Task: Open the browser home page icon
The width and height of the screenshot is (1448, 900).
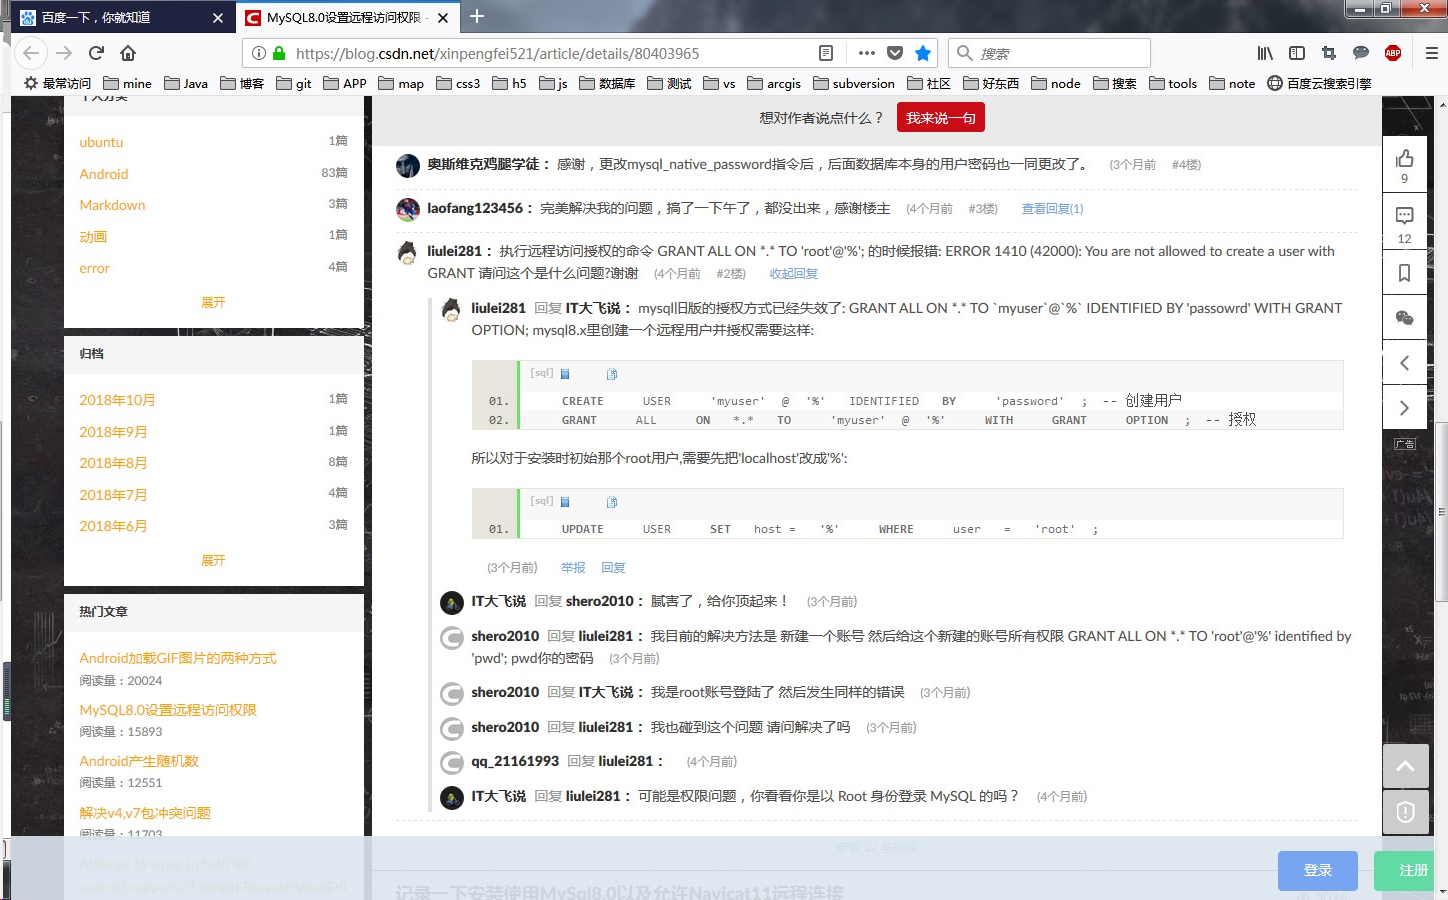Action: pyautogui.click(x=128, y=53)
